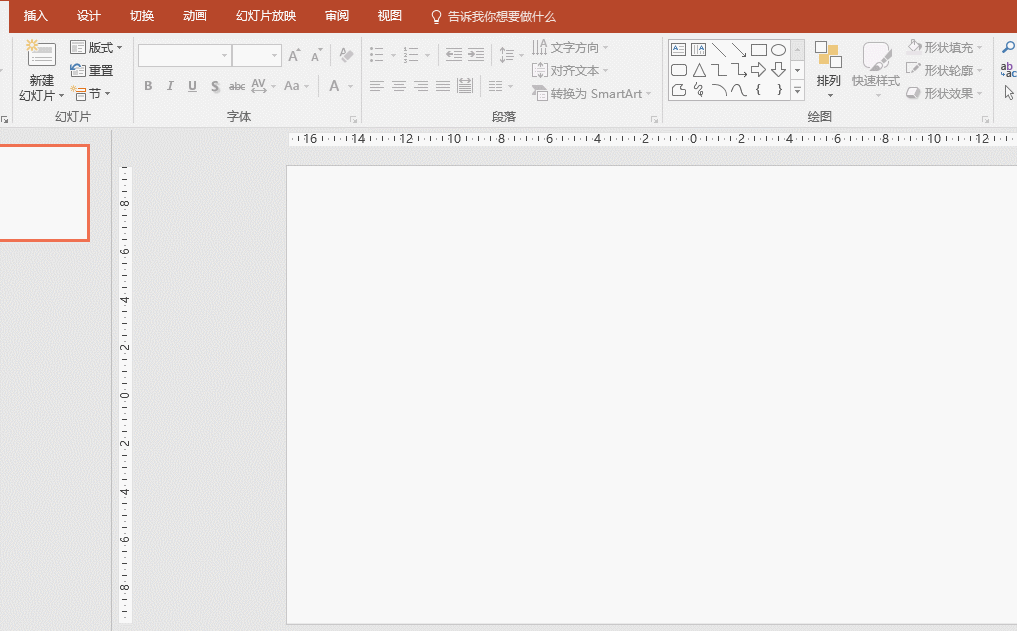This screenshot has height=631, width=1017.
Task: Toggle underline formatting
Action: (x=192, y=86)
